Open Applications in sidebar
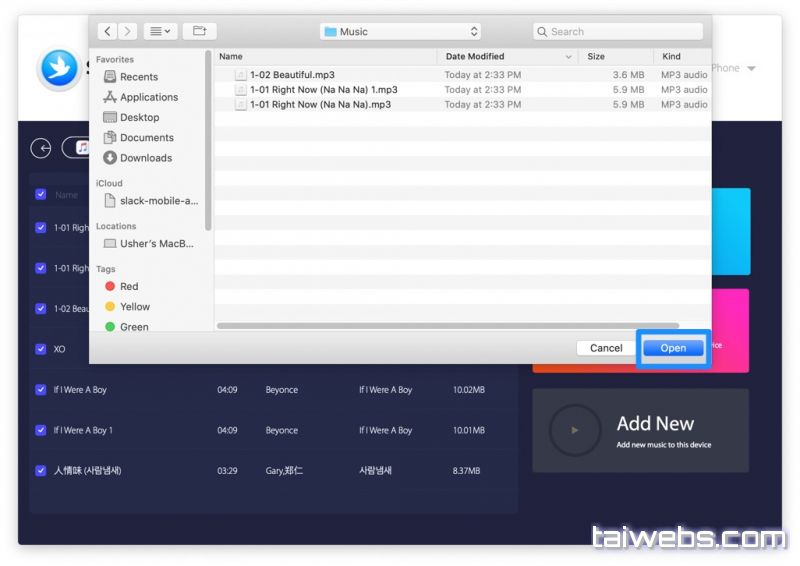Viewport: 800px width, 566px height. tap(148, 97)
